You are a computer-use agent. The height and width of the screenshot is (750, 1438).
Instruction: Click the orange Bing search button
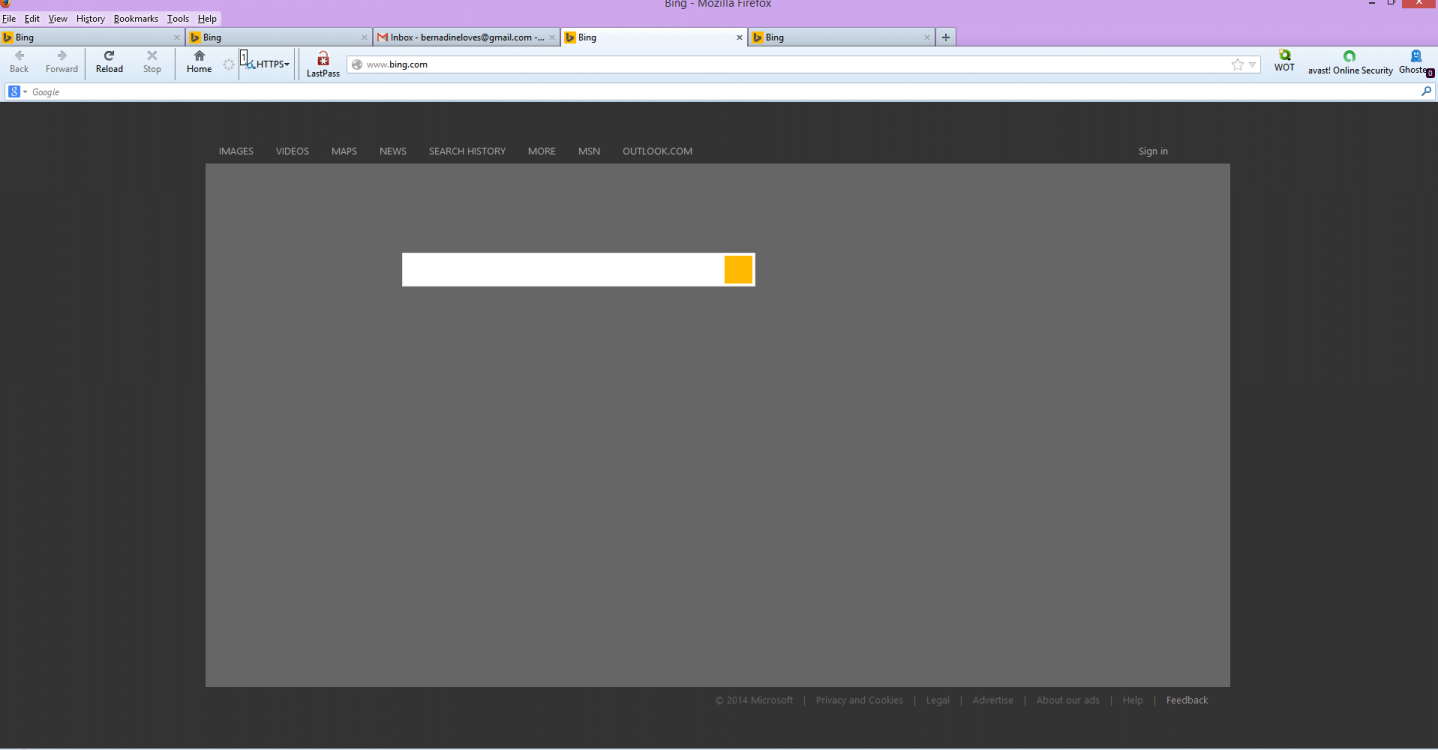point(738,270)
